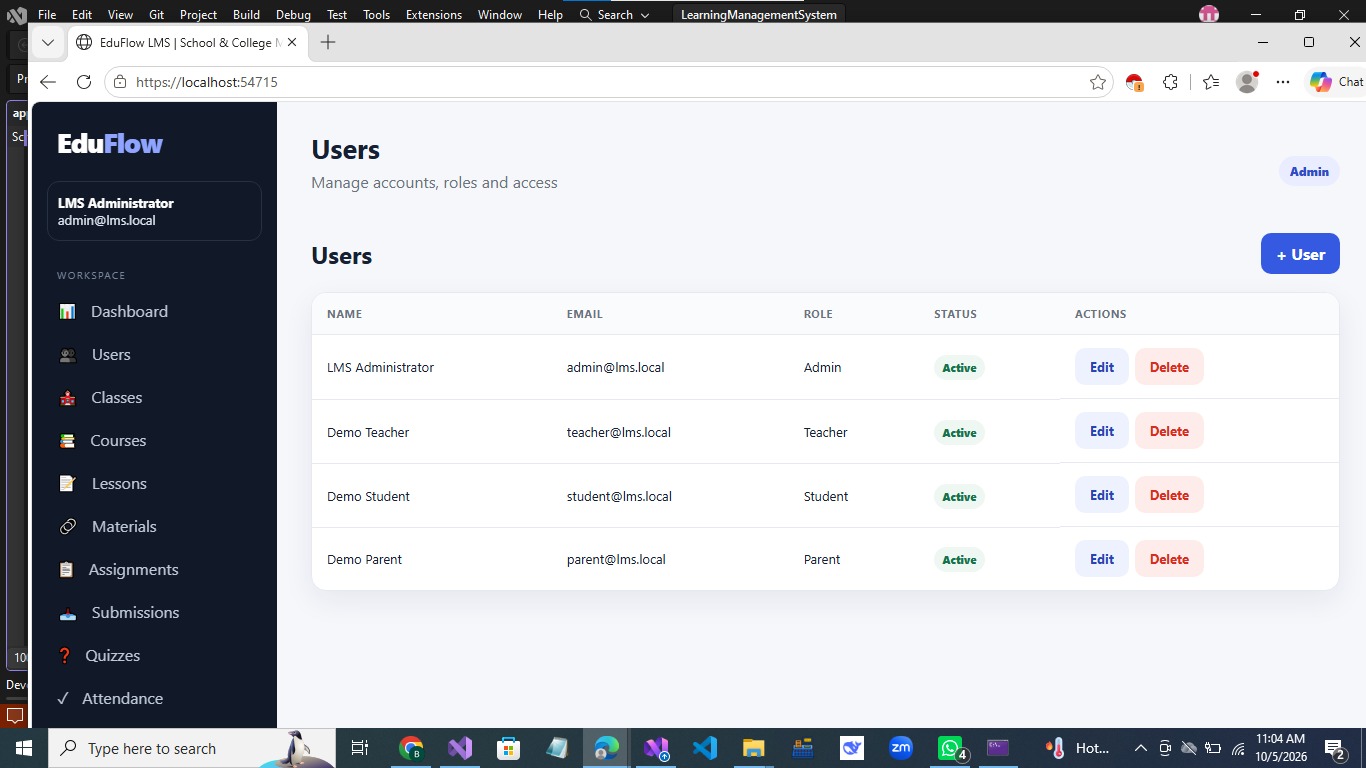
Task: Edit the Demo Teacher row
Action: point(1102,431)
